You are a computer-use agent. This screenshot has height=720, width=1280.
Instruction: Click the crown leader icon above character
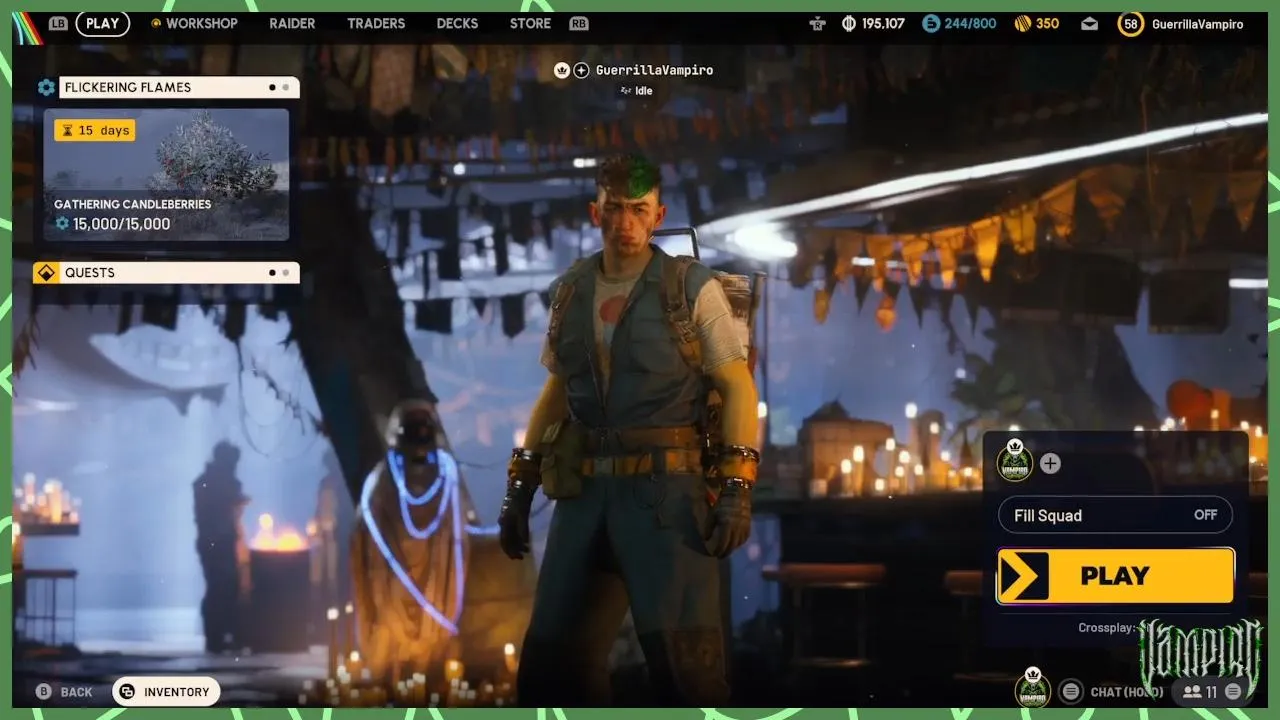[x=563, y=70]
